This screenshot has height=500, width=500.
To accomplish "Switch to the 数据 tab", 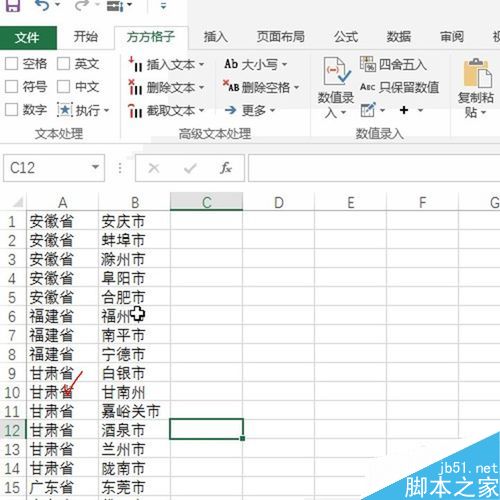I will 398,37.
